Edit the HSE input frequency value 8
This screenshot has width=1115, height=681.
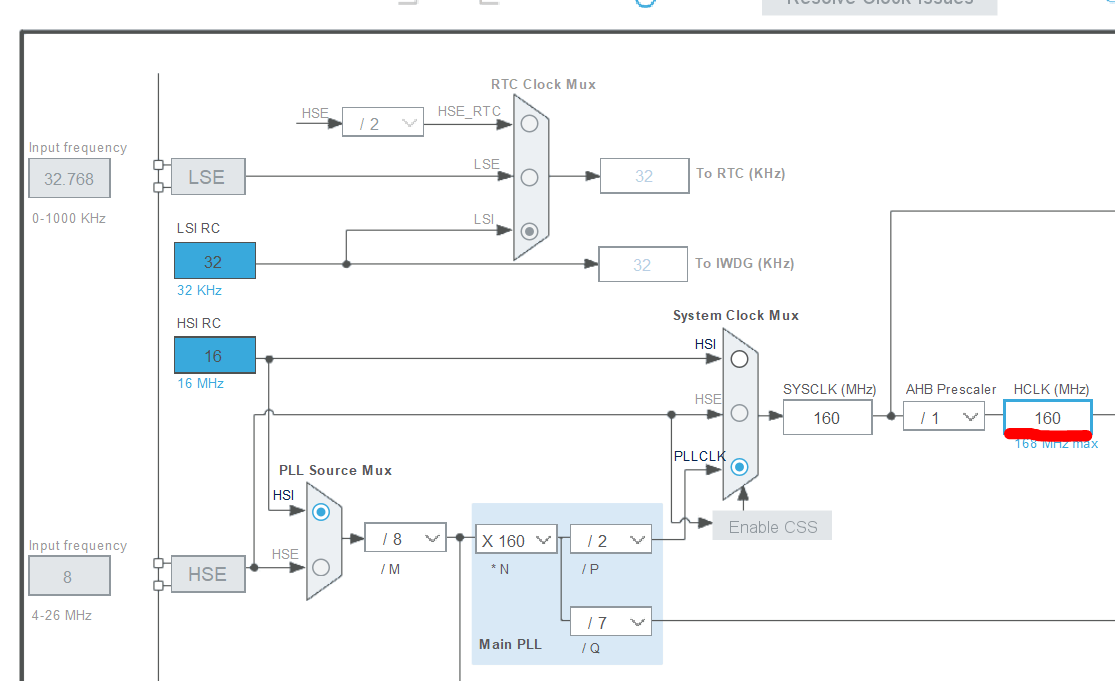click(69, 576)
